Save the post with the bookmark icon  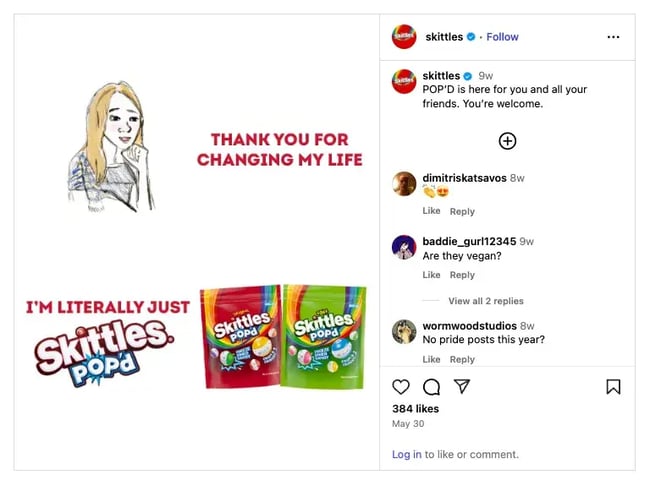(613, 387)
